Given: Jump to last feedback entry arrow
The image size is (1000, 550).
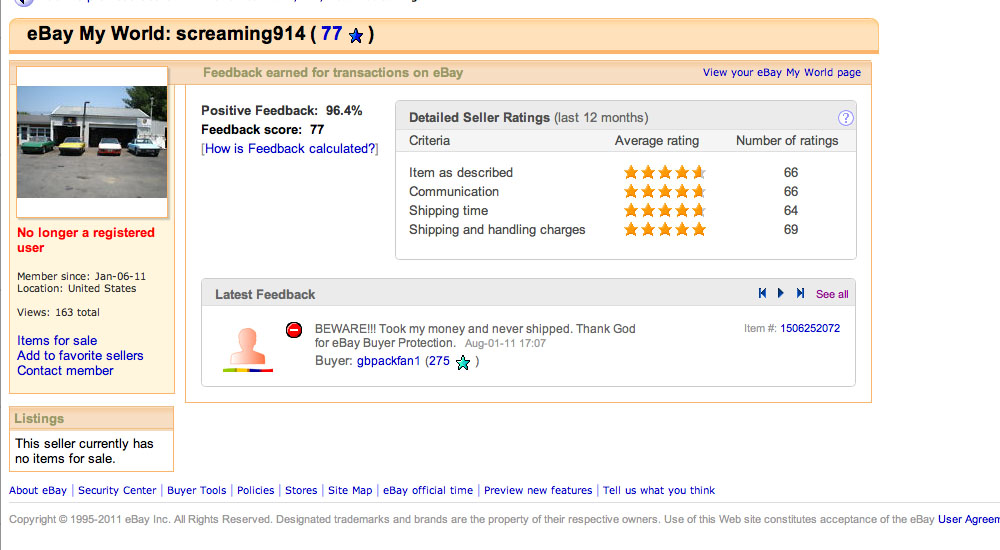Looking at the screenshot, I should click(x=800, y=294).
